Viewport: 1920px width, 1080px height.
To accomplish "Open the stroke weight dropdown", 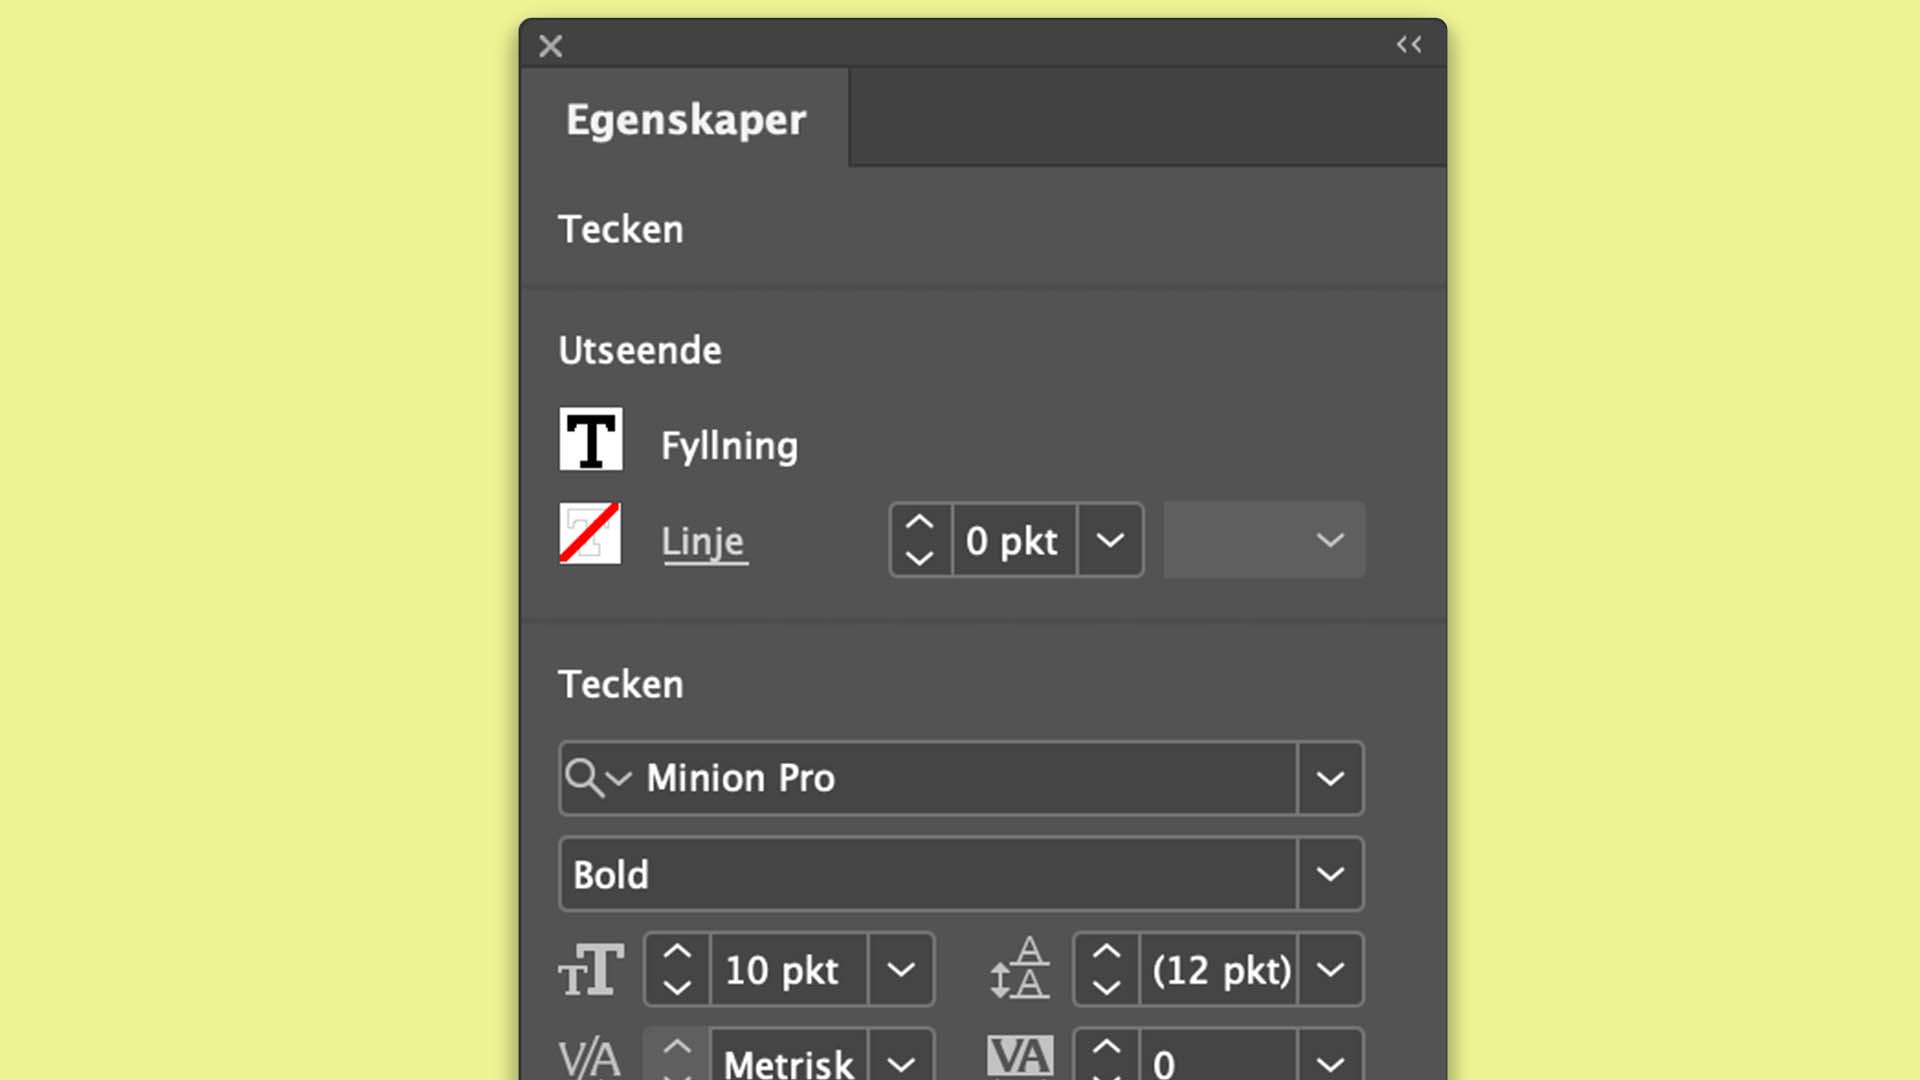I will pos(1110,540).
